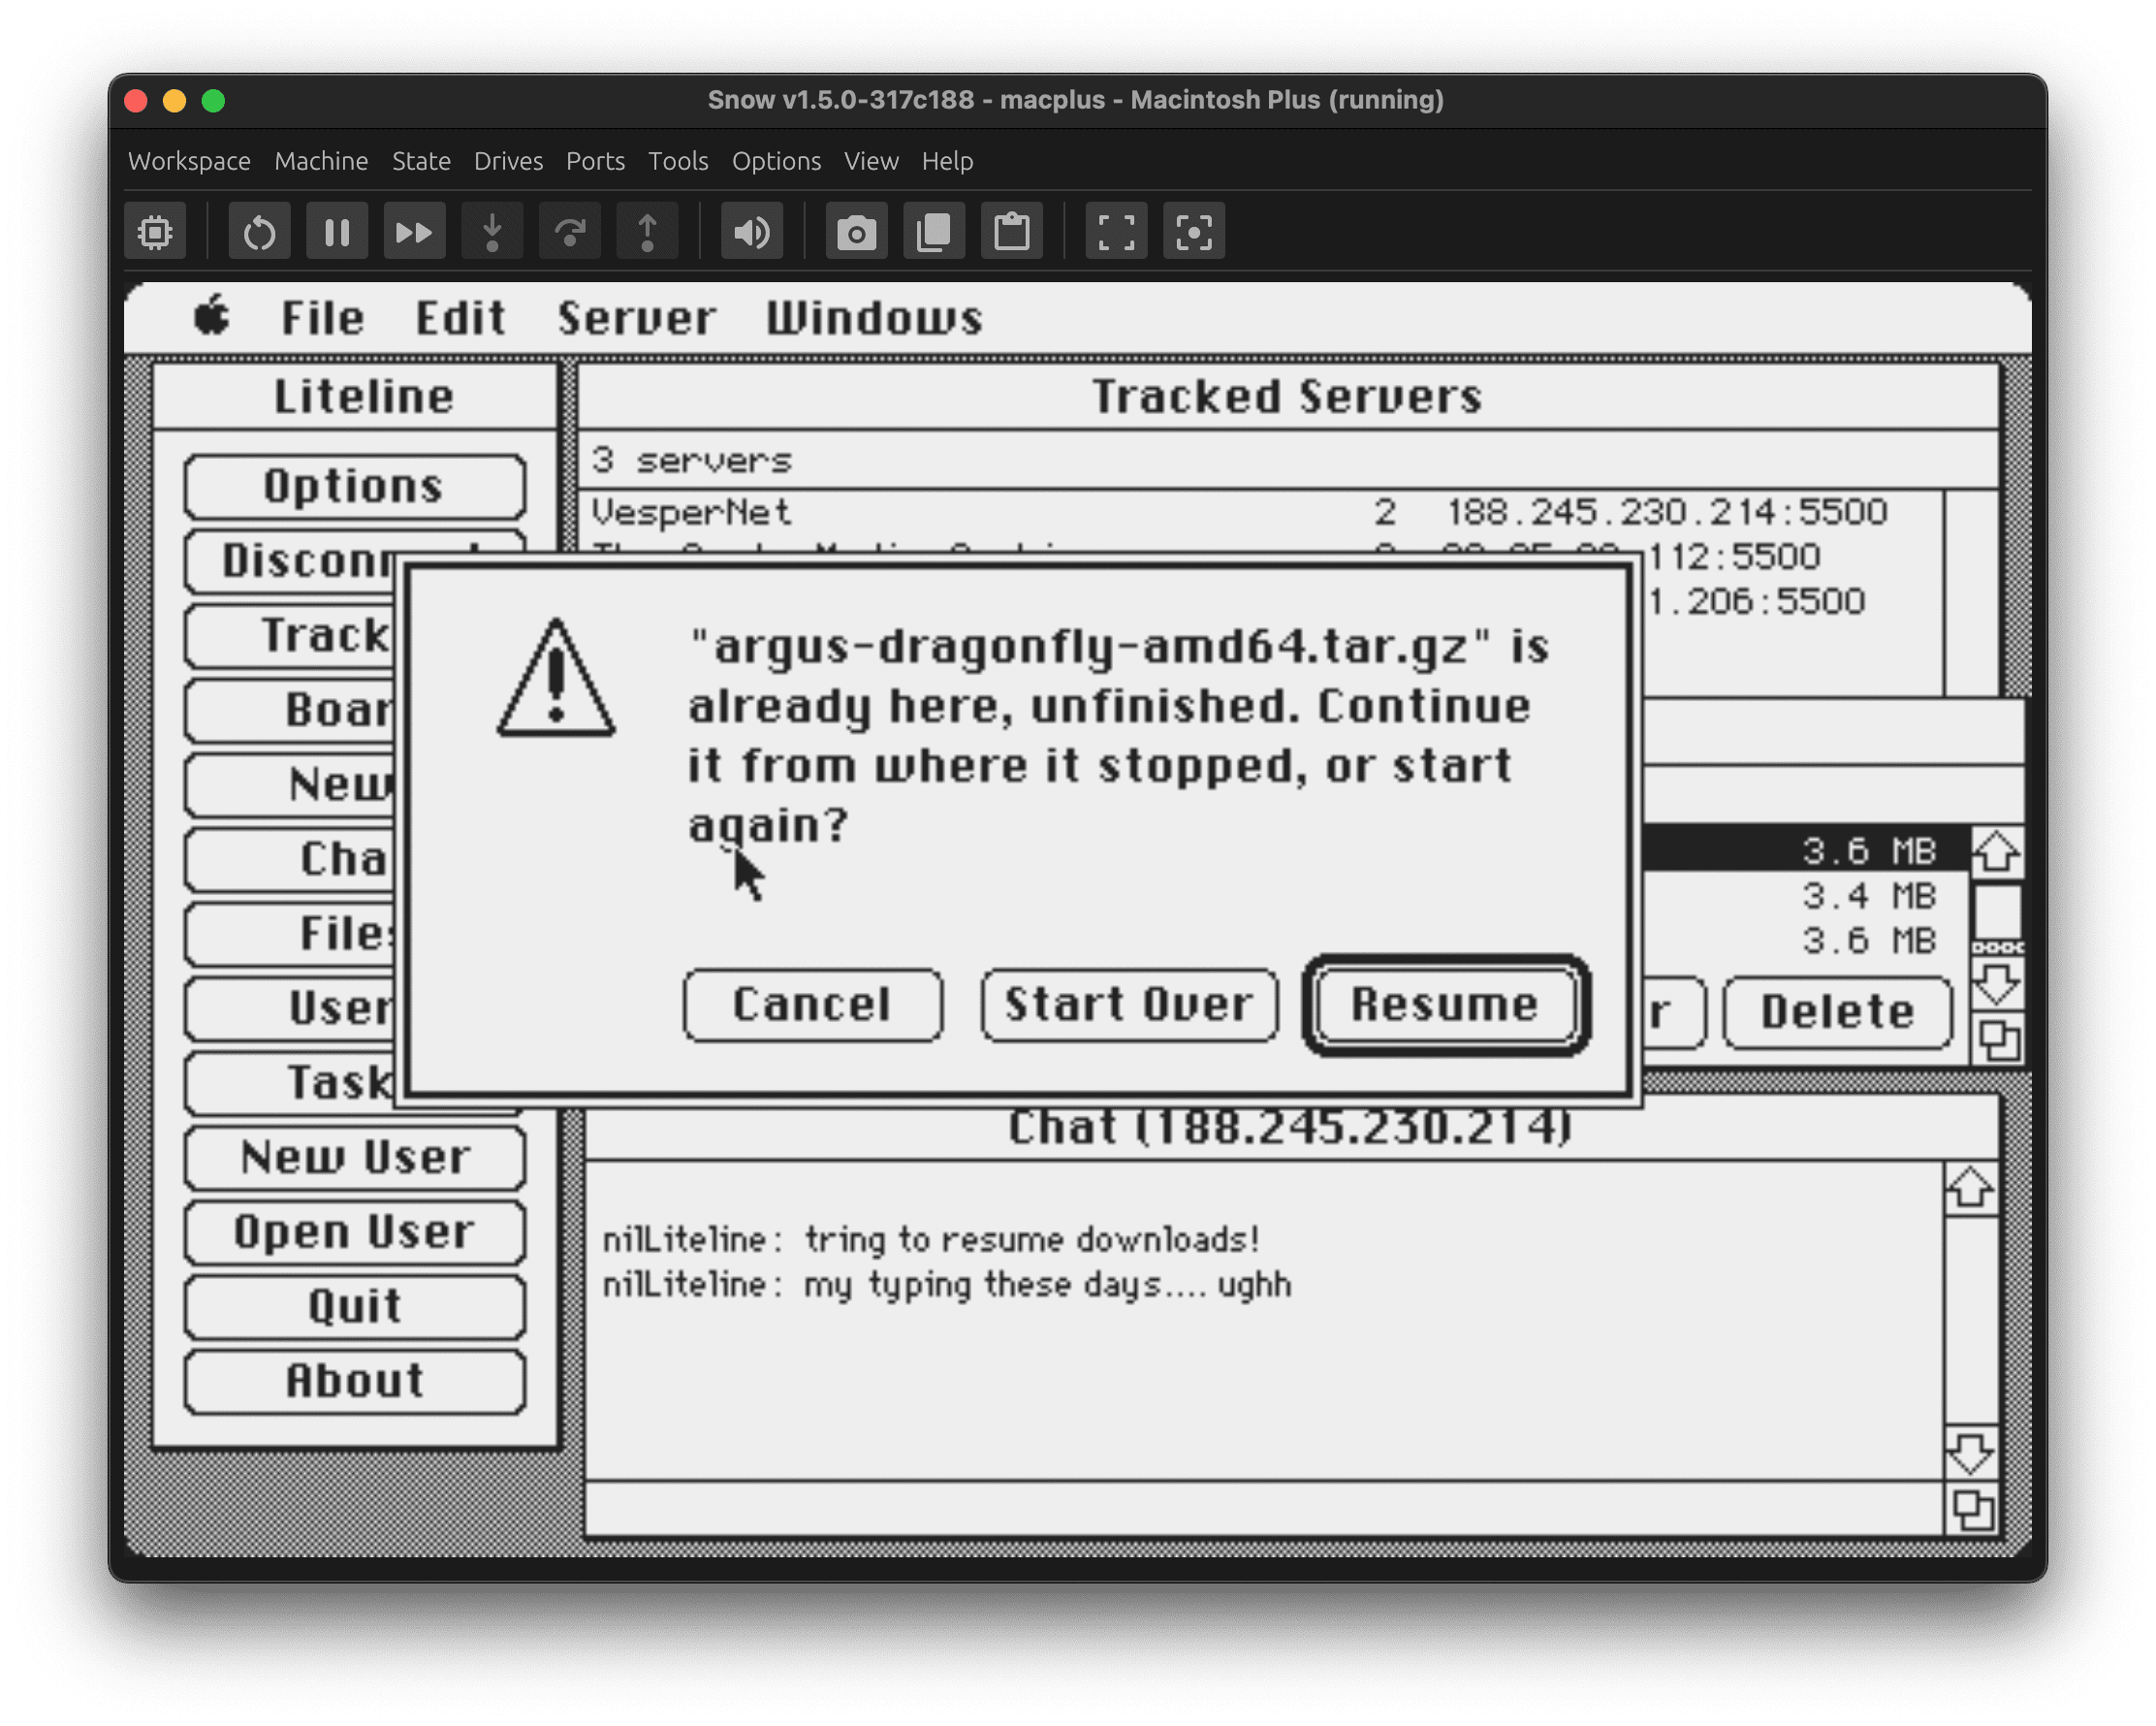2156x1726 pixels.
Task: Click the clipboard paste icon in the Snow toolbar
Action: [1012, 232]
